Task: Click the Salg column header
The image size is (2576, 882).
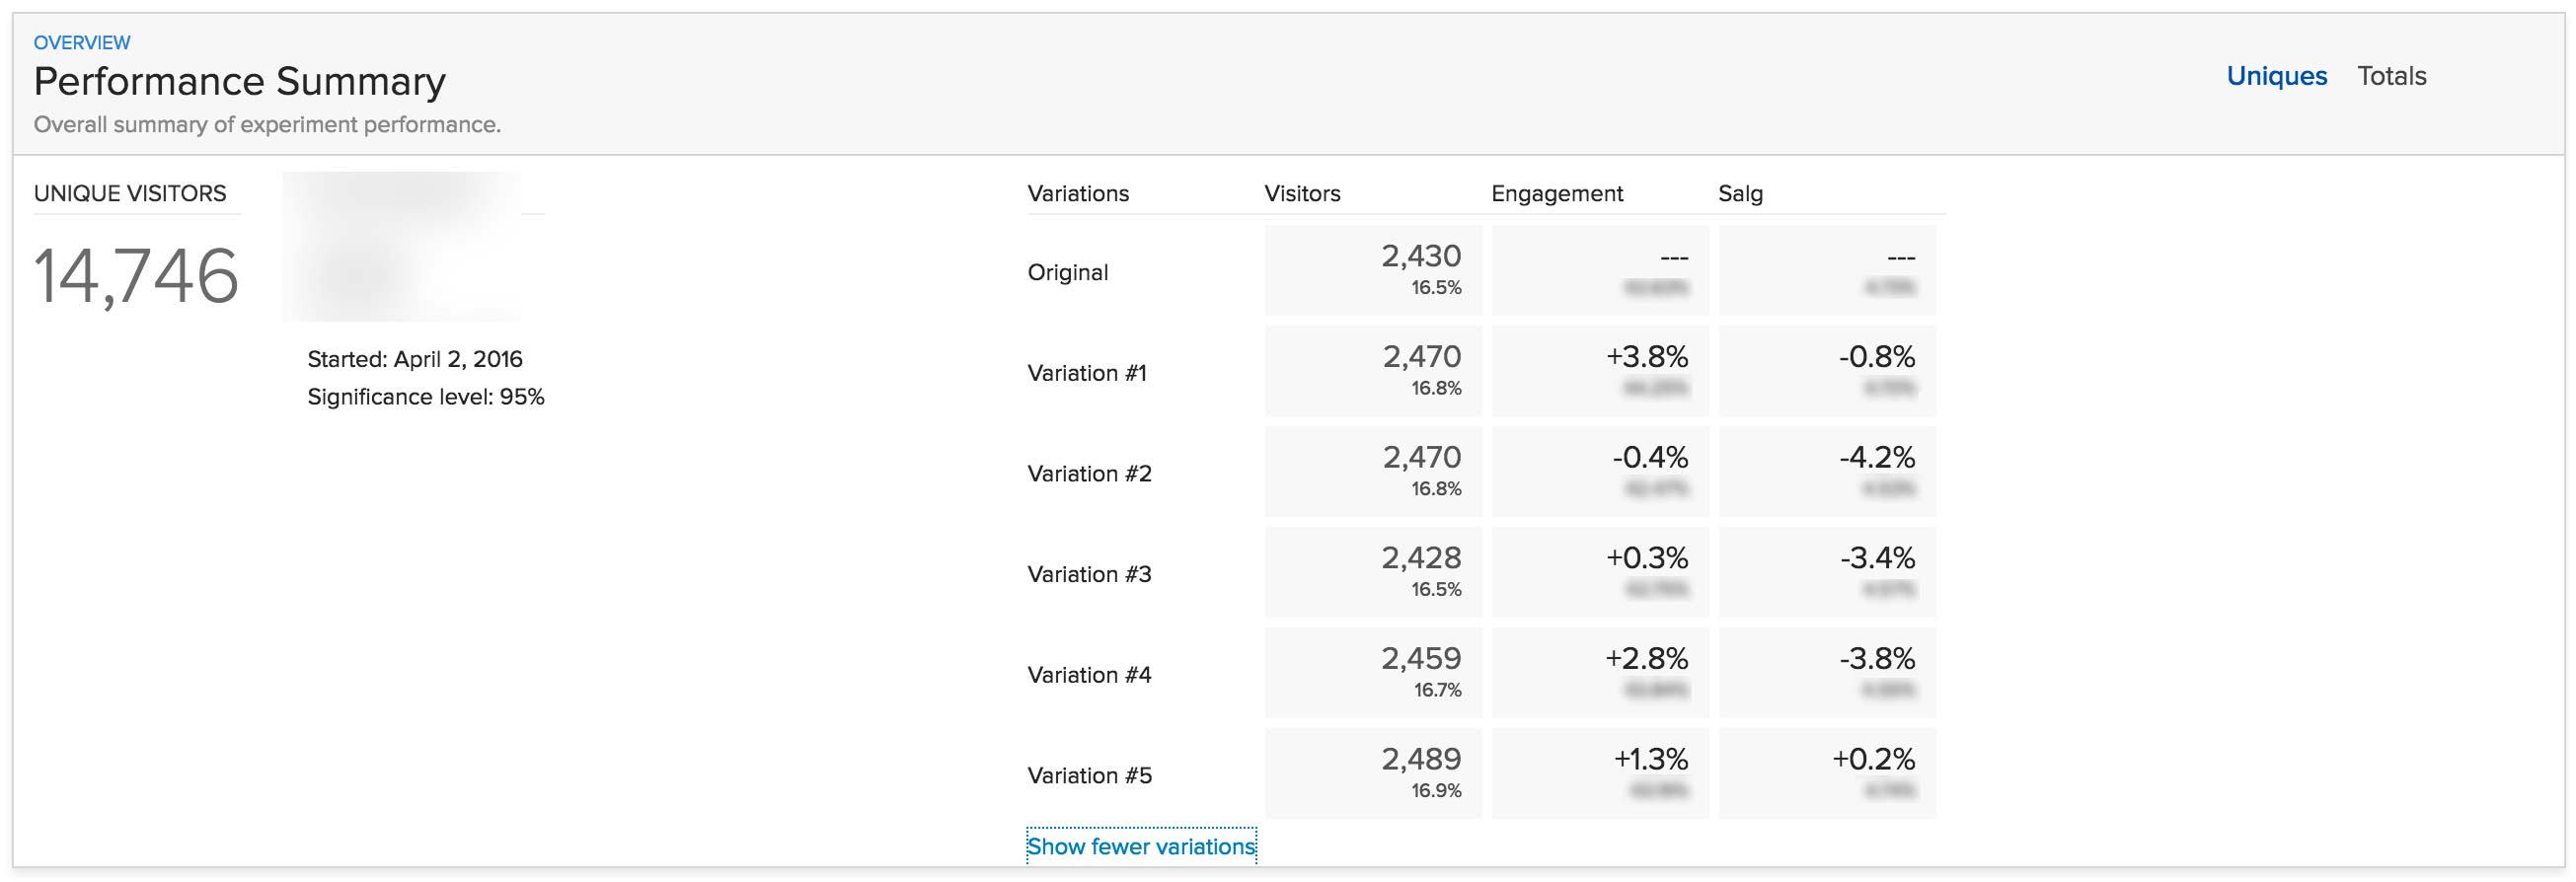Action: tap(1740, 194)
